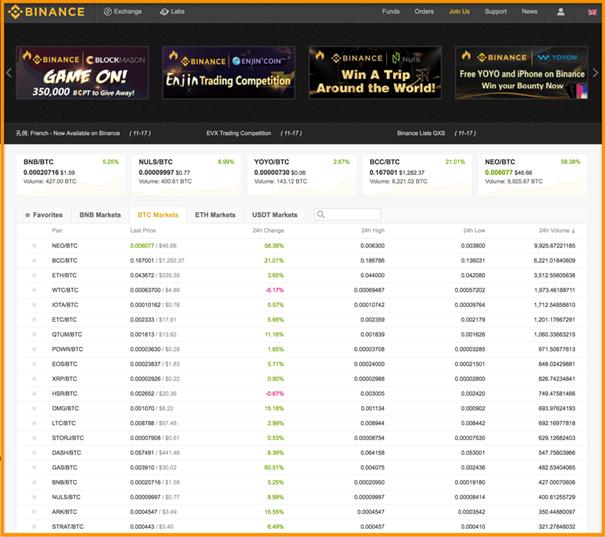Open the BlockMason Game On banner

coord(83,73)
